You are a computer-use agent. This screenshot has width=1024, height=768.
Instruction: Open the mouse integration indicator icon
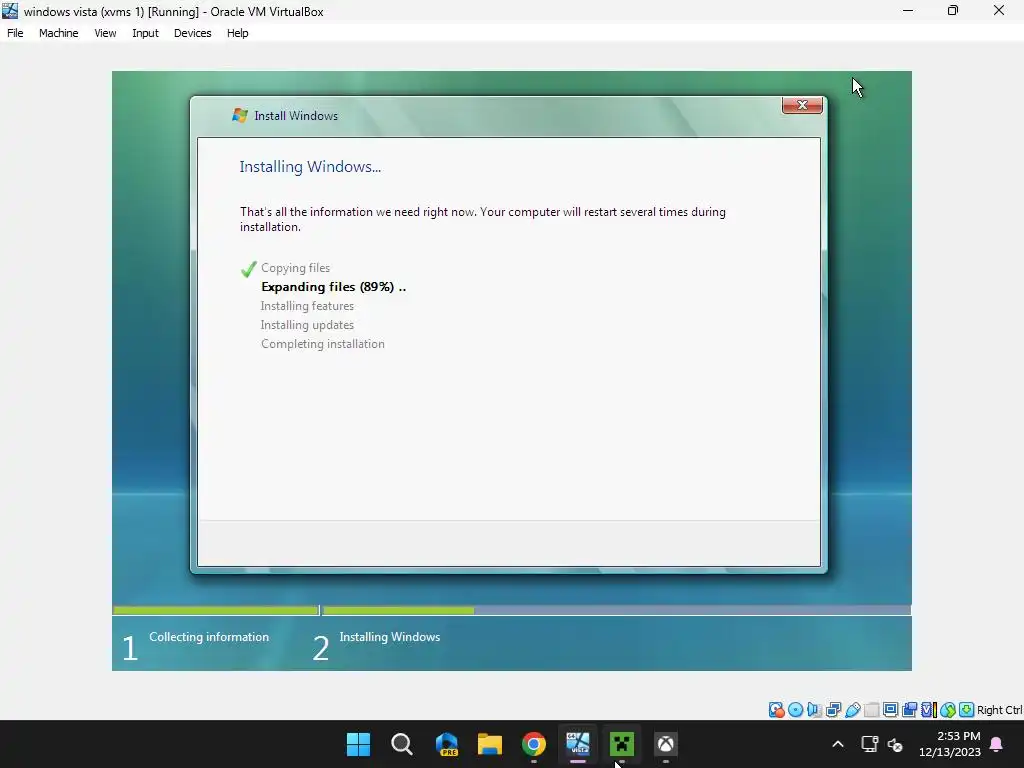(x=948, y=710)
